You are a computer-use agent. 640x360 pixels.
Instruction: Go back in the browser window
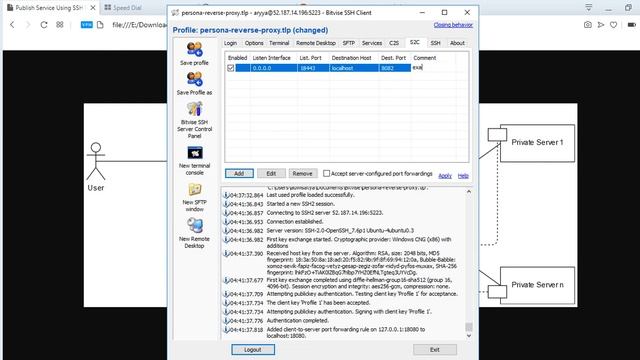(x=12, y=25)
